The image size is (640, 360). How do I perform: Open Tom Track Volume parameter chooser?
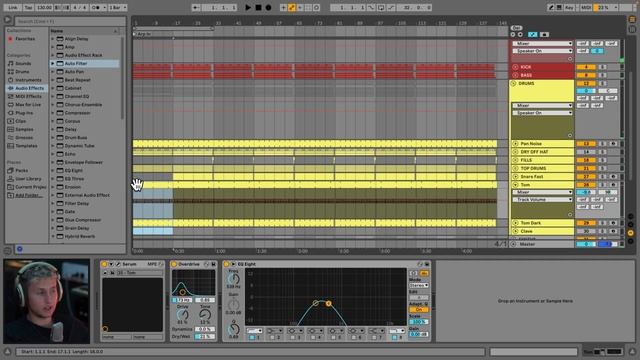point(542,200)
